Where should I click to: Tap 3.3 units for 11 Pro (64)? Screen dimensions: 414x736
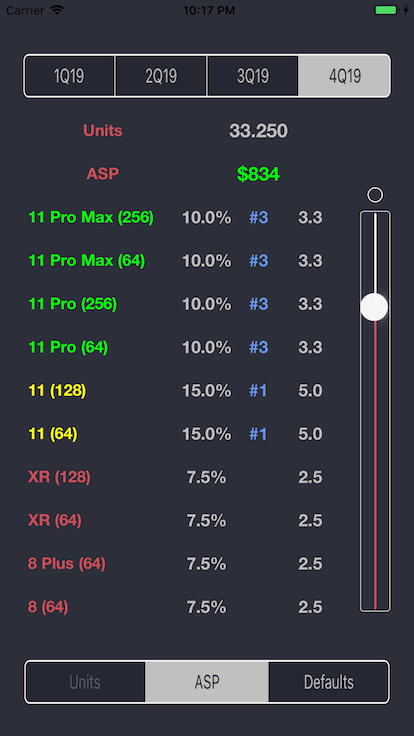(x=310, y=347)
